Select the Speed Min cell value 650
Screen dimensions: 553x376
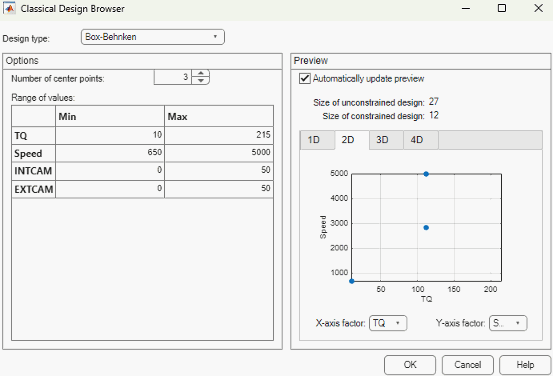(x=110, y=153)
